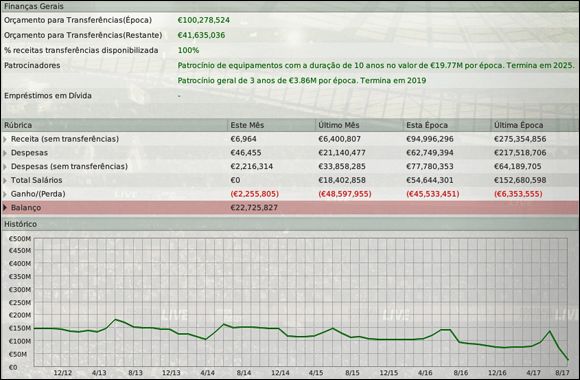Click the €150M label on chart axis
580x380 pixels.
[20, 328]
